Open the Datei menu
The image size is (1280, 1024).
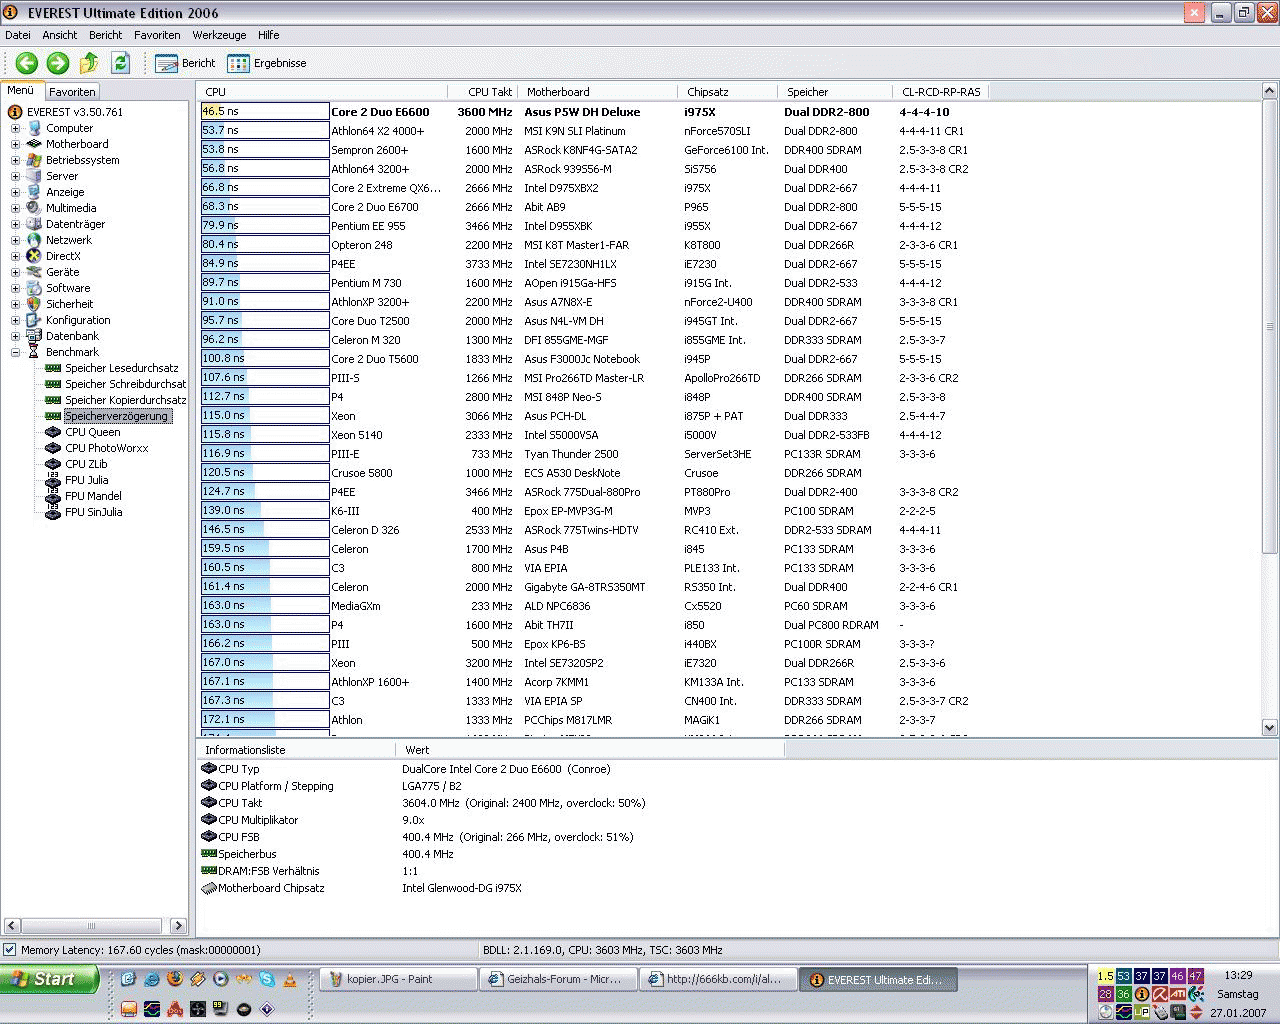[x=18, y=35]
